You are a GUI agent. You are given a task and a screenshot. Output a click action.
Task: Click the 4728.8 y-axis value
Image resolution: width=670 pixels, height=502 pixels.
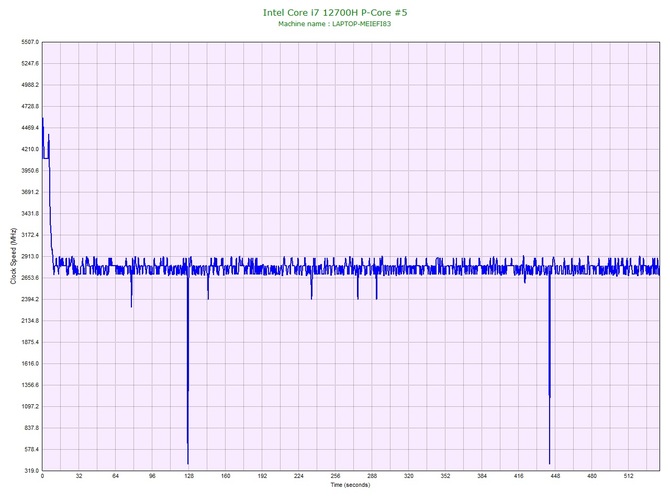(30, 106)
